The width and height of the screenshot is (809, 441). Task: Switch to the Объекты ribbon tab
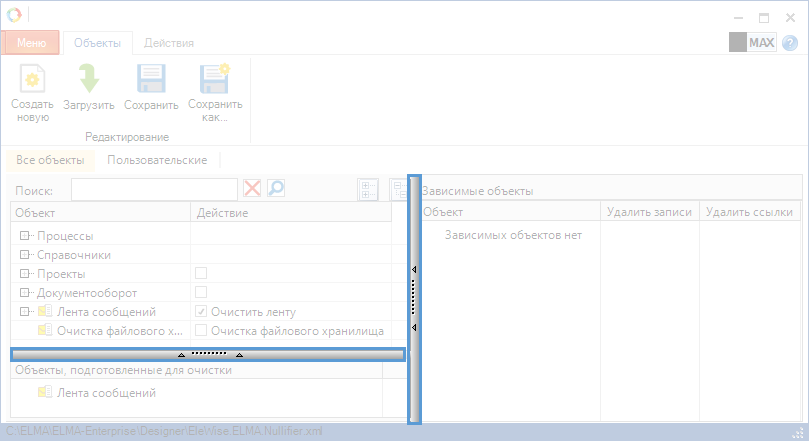pos(98,43)
